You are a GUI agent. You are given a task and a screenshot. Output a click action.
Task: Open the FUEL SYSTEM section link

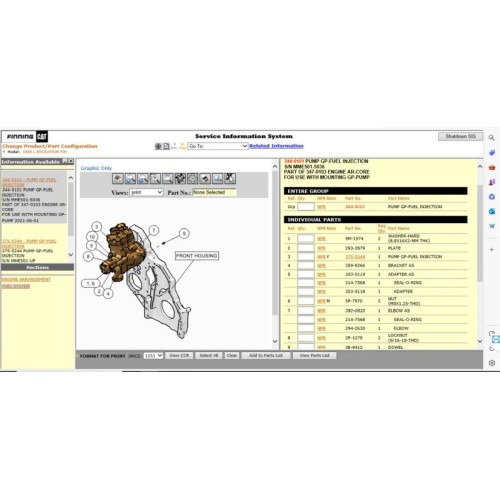click(16, 286)
